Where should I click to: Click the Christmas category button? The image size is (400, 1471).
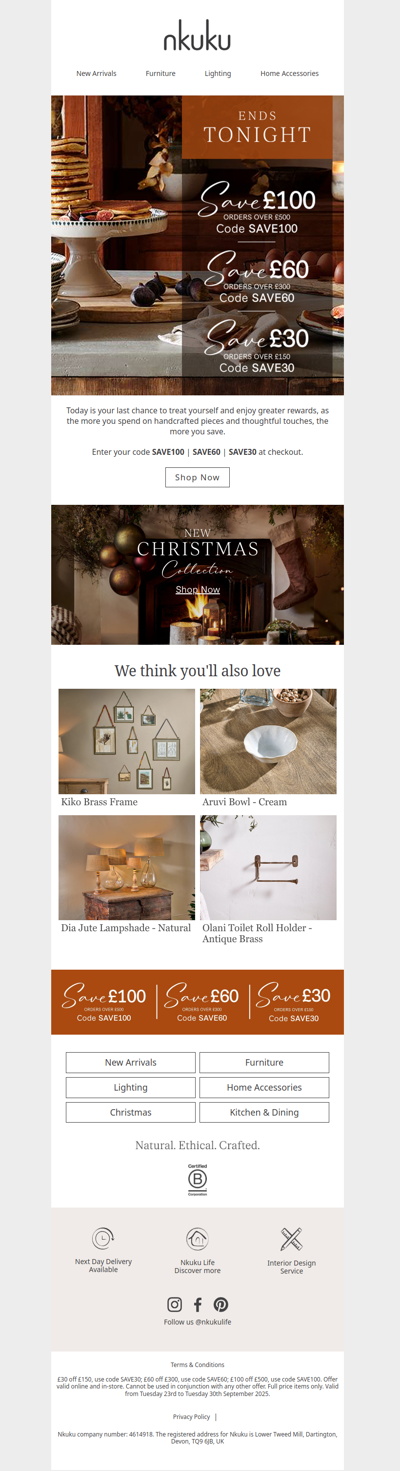[x=131, y=1112]
